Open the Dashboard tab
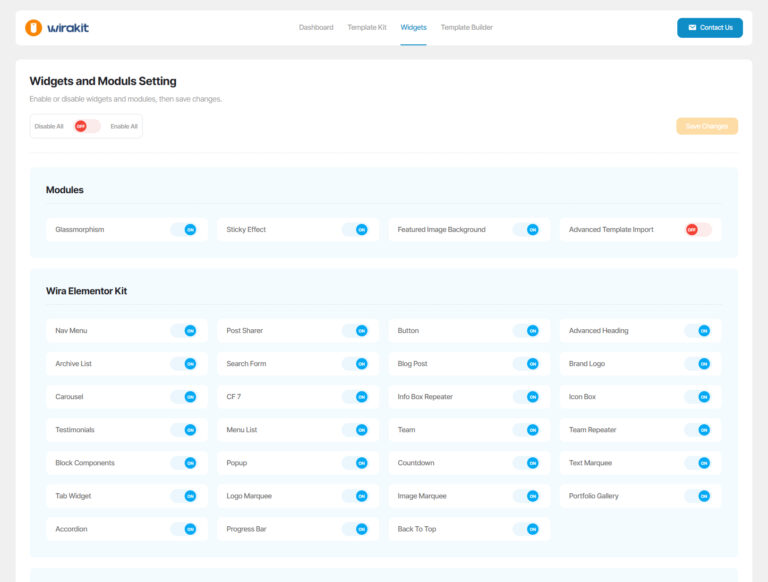 (x=316, y=27)
